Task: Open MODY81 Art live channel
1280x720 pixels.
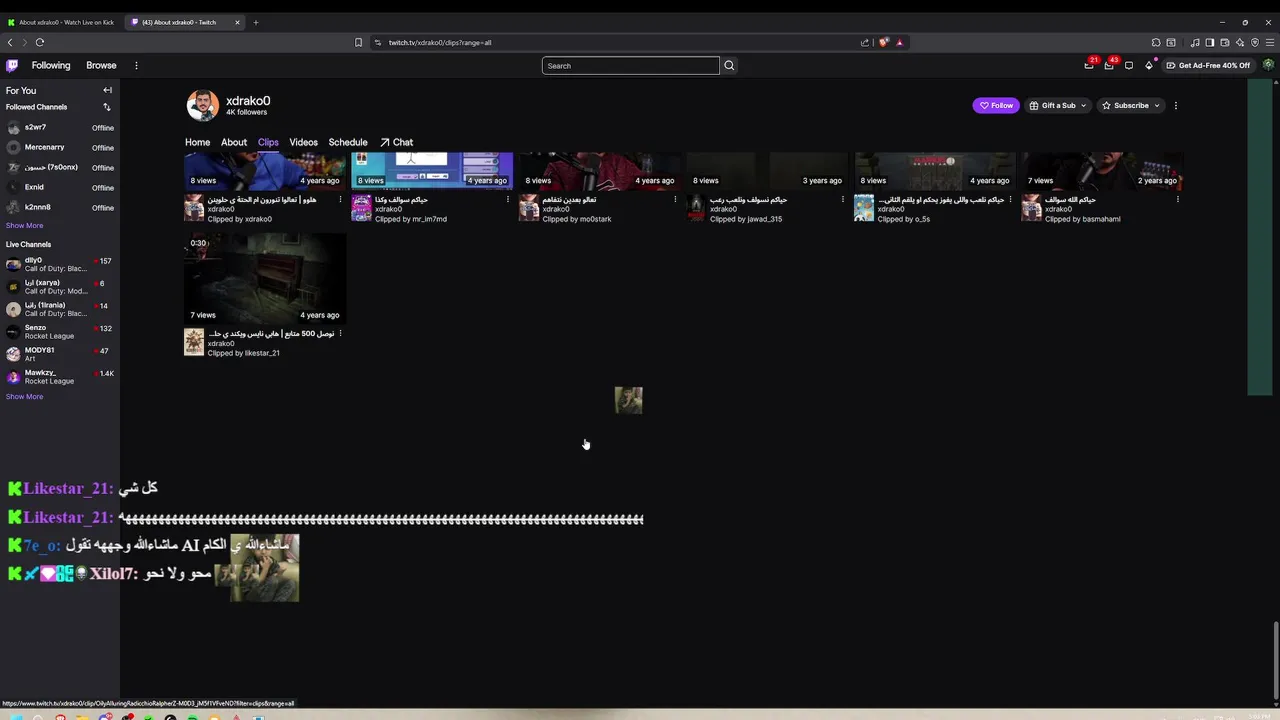Action: point(60,354)
